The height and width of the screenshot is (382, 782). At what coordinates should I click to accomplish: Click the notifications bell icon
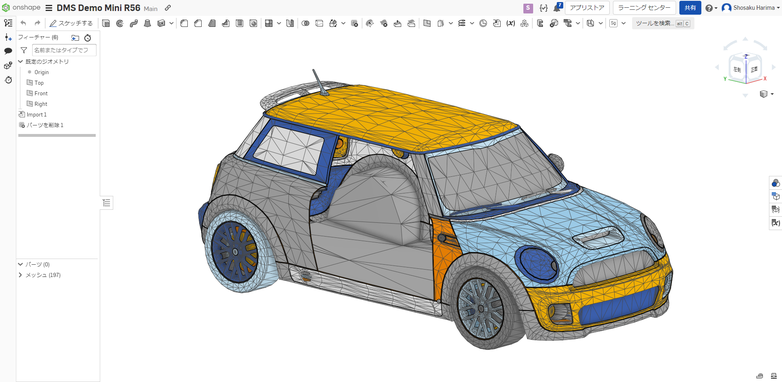pyautogui.click(x=558, y=7)
